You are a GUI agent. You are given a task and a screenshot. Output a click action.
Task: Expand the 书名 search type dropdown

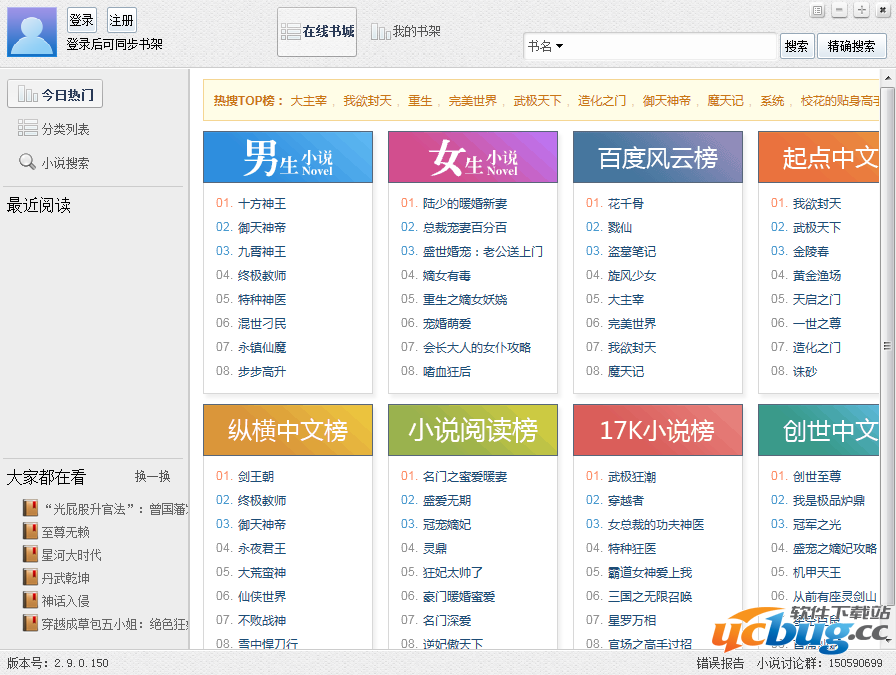coord(546,46)
